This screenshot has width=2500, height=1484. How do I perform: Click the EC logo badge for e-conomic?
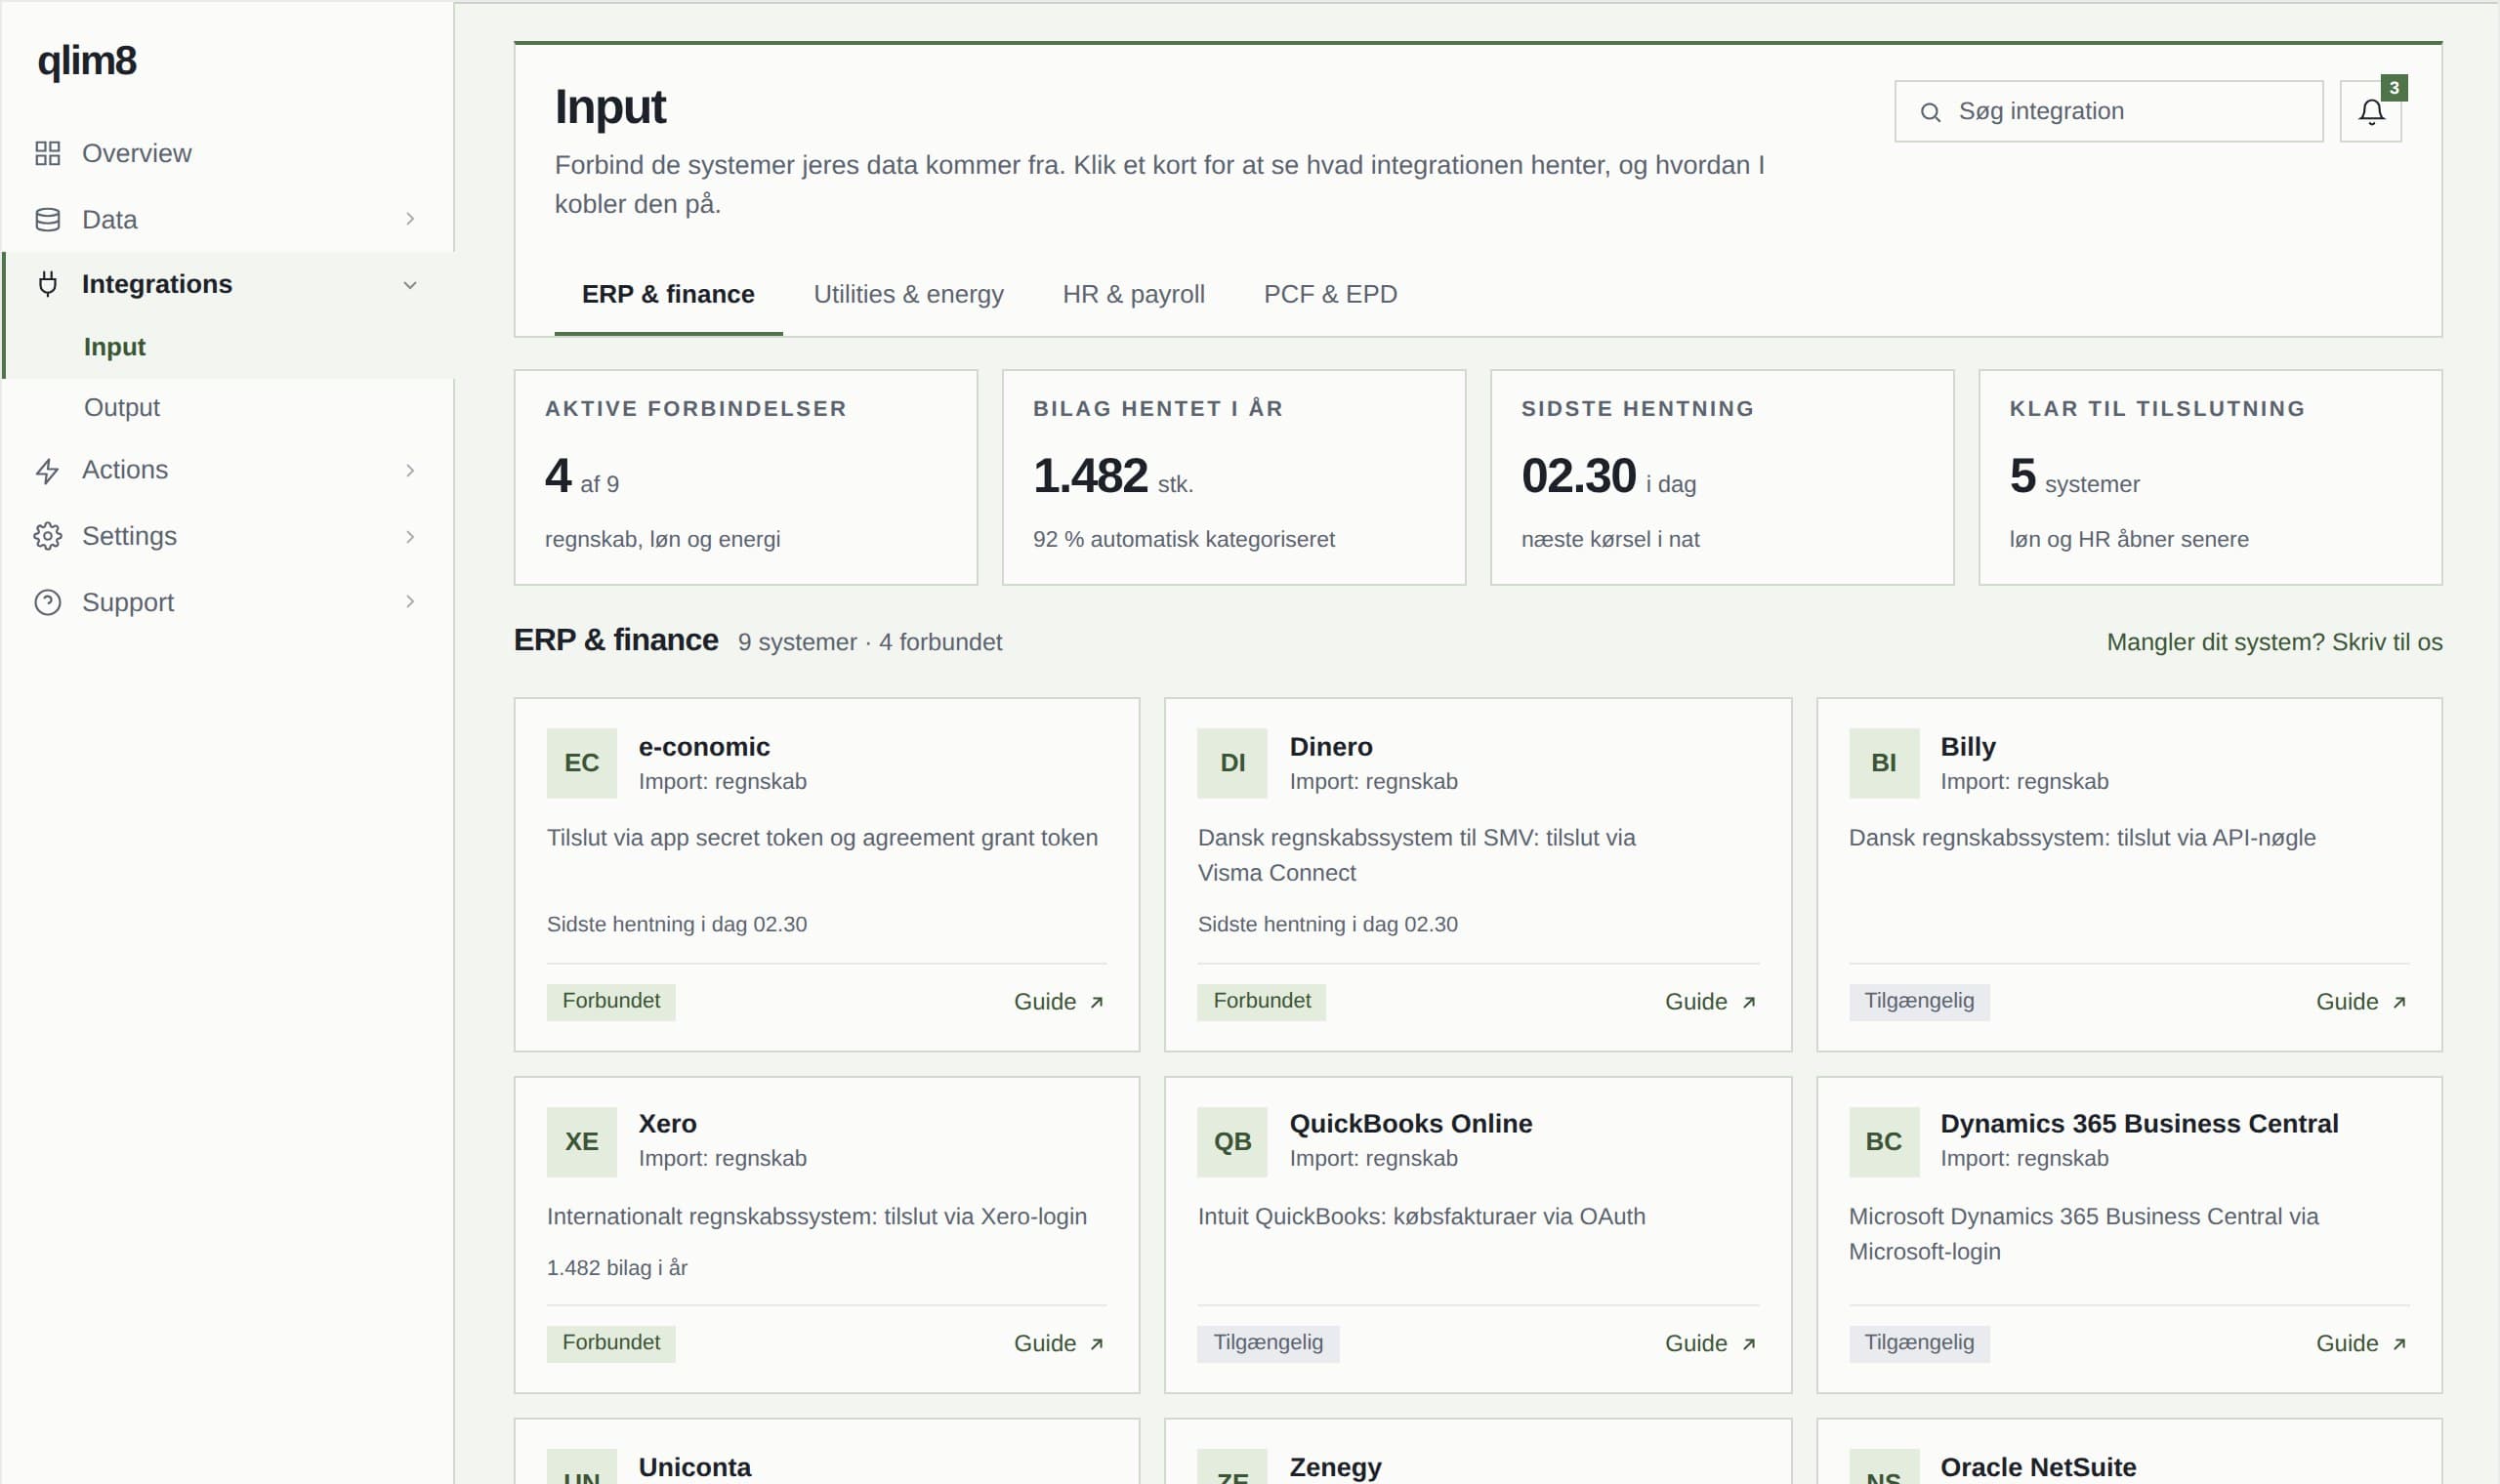tap(581, 763)
